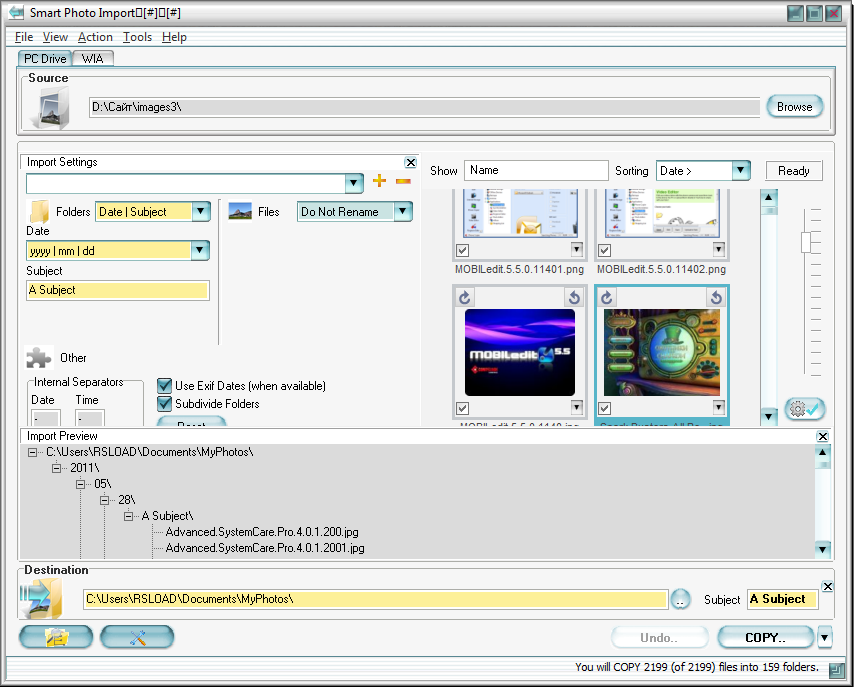The width and height of the screenshot is (854, 687).
Task: Click the yellow Folders icon
Action: 39,211
